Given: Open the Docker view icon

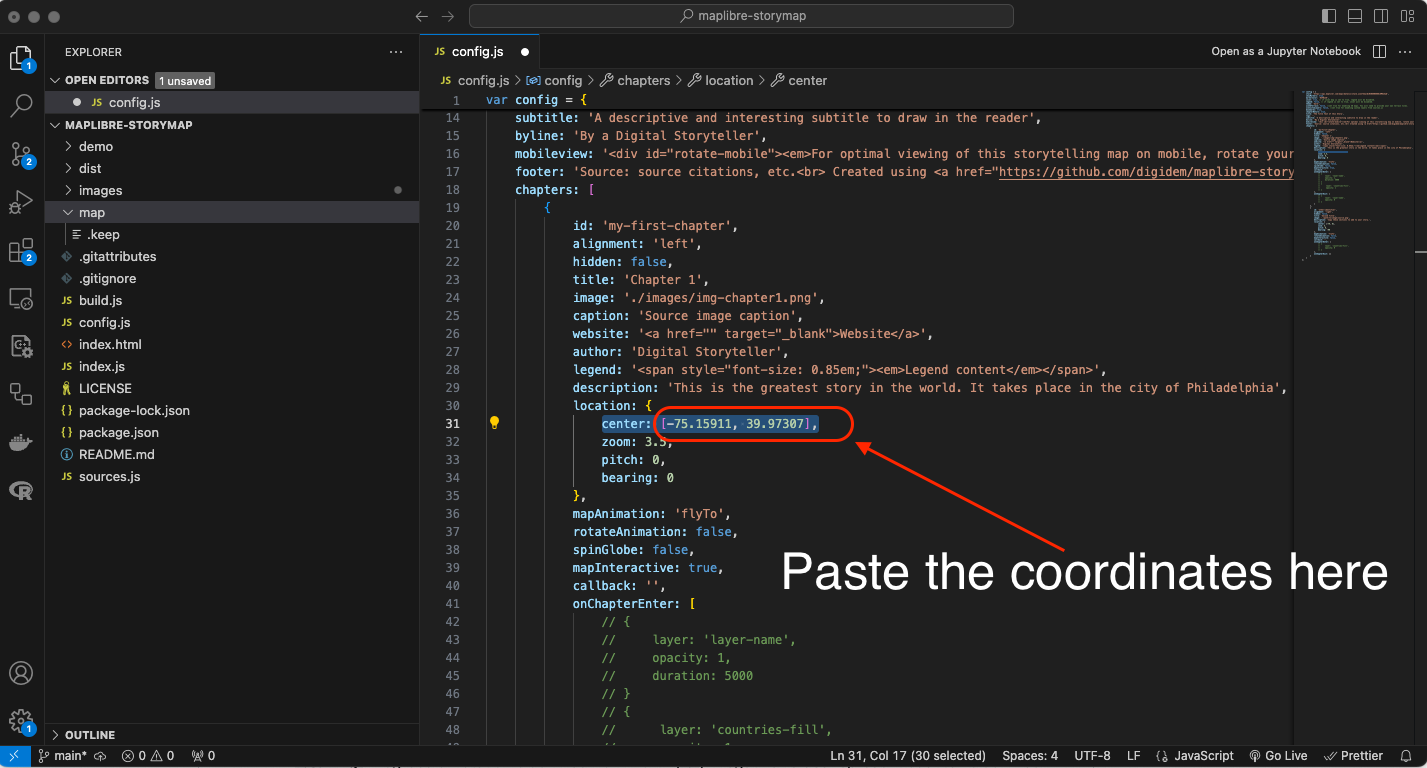Looking at the screenshot, I should (x=21, y=442).
